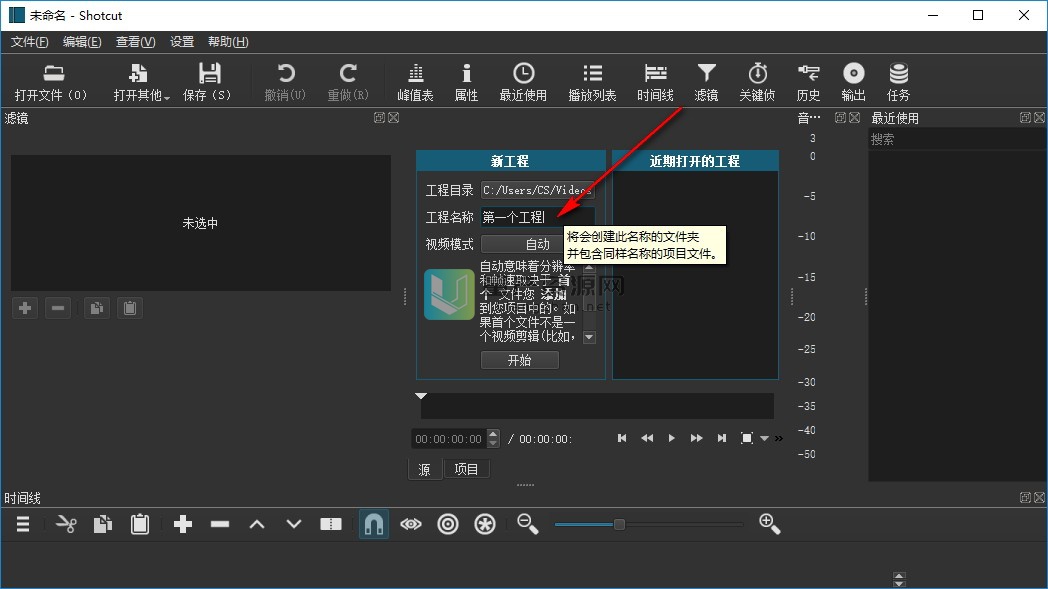Image resolution: width=1048 pixels, height=589 pixels.
Task: Close the Filters (滤镜) panel
Action: [x=394, y=118]
